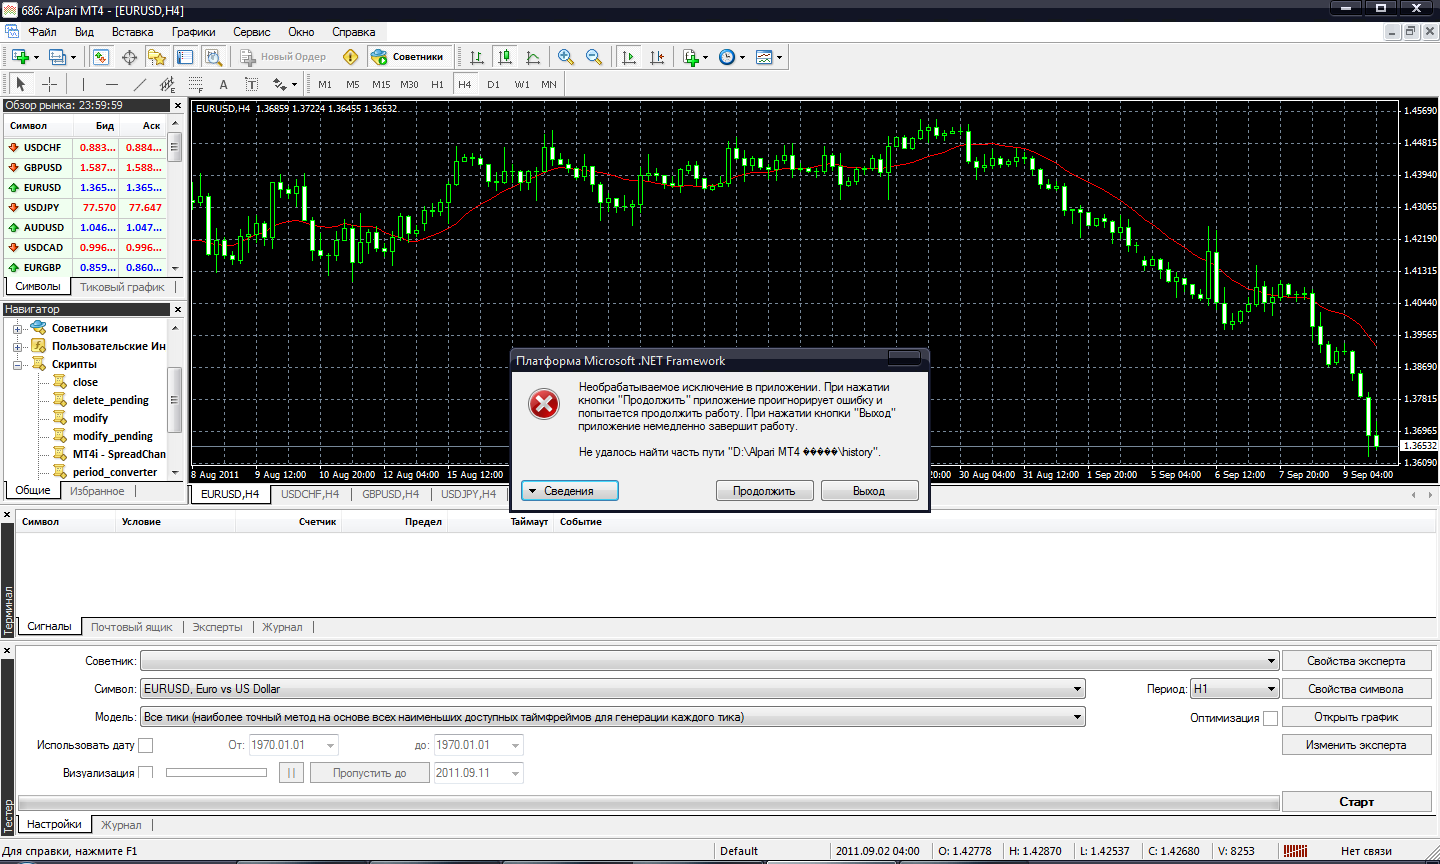Zoom in on the chart
Viewport: 1440px width, 864px height.
coord(566,57)
